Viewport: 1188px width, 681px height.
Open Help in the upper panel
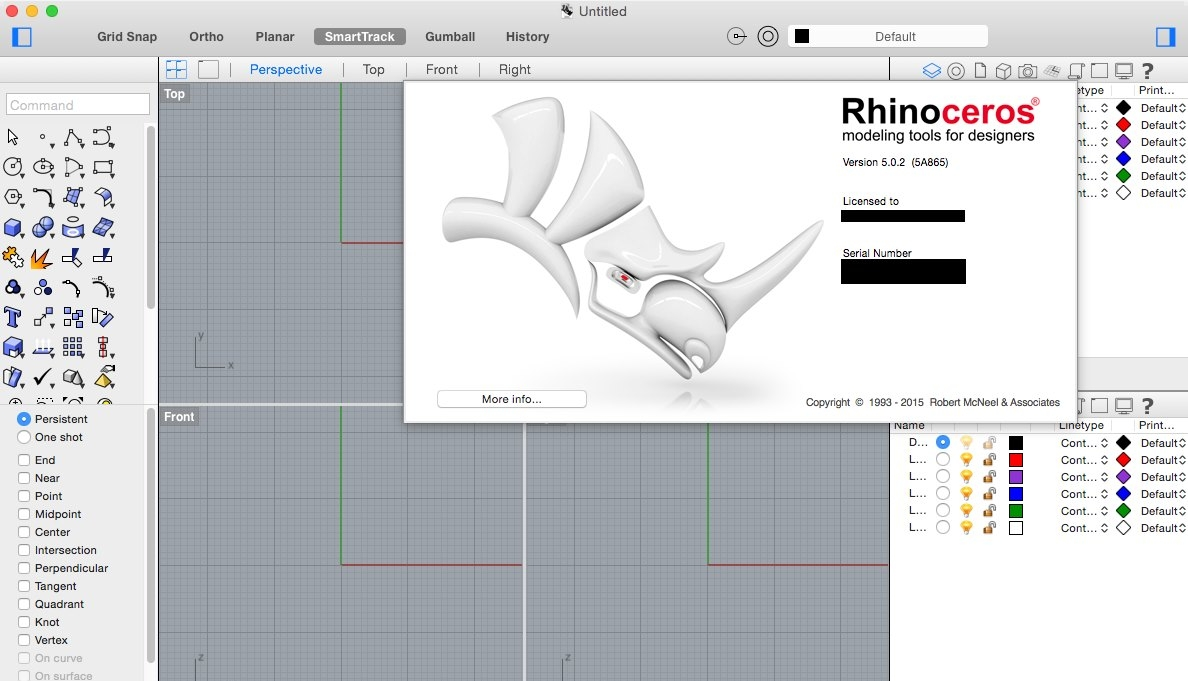click(1148, 70)
